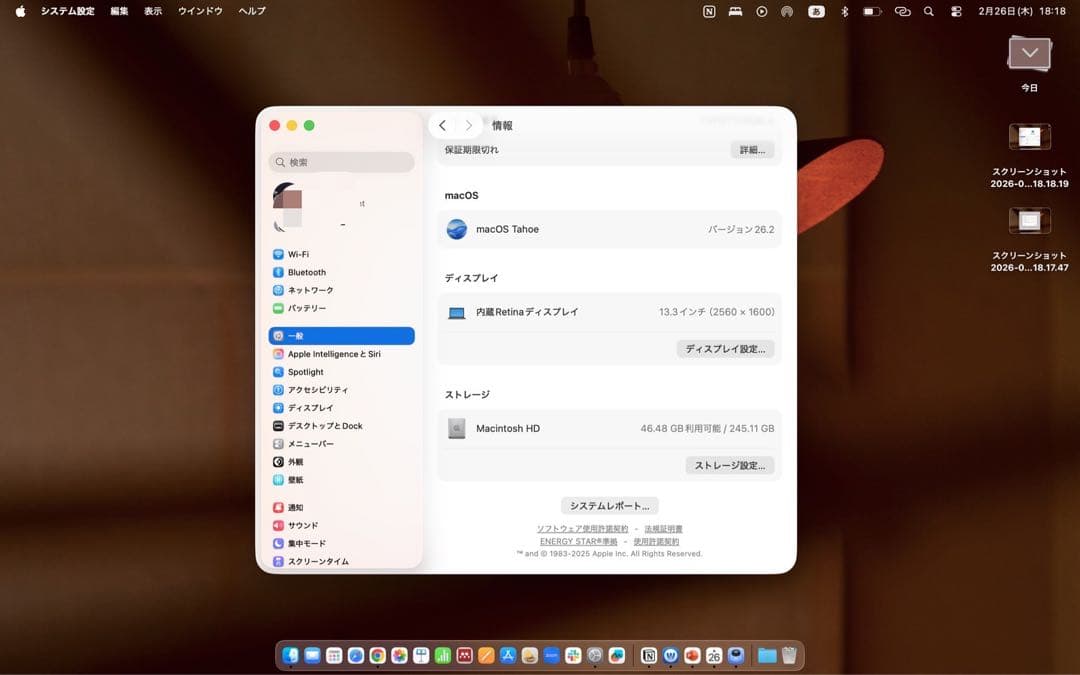
Task: Open ソフトウェア使用許諾契約 link
Action: coord(583,529)
